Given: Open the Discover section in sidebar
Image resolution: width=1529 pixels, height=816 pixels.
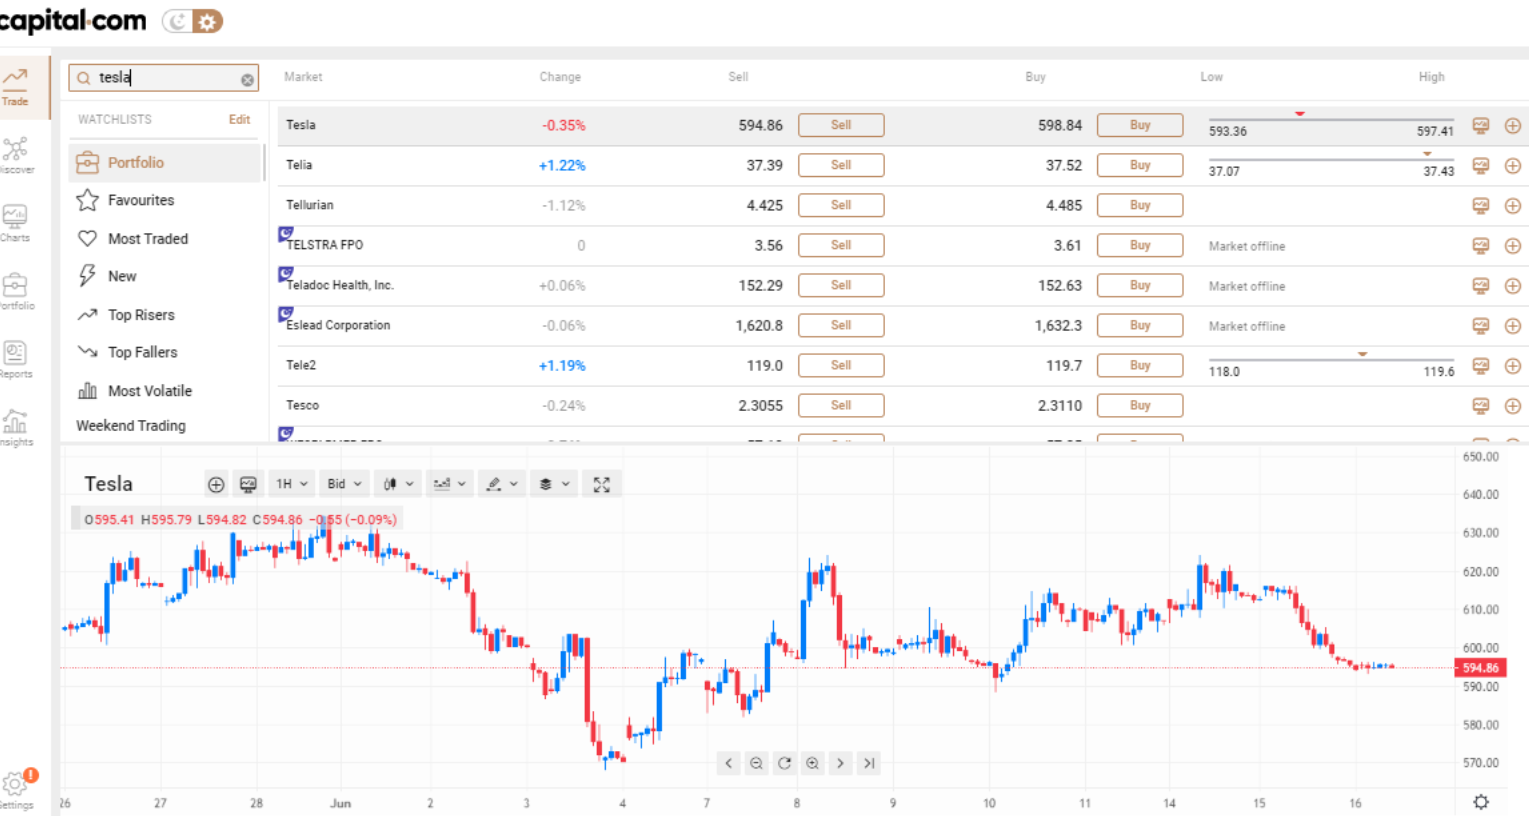Looking at the screenshot, I should [15, 155].
